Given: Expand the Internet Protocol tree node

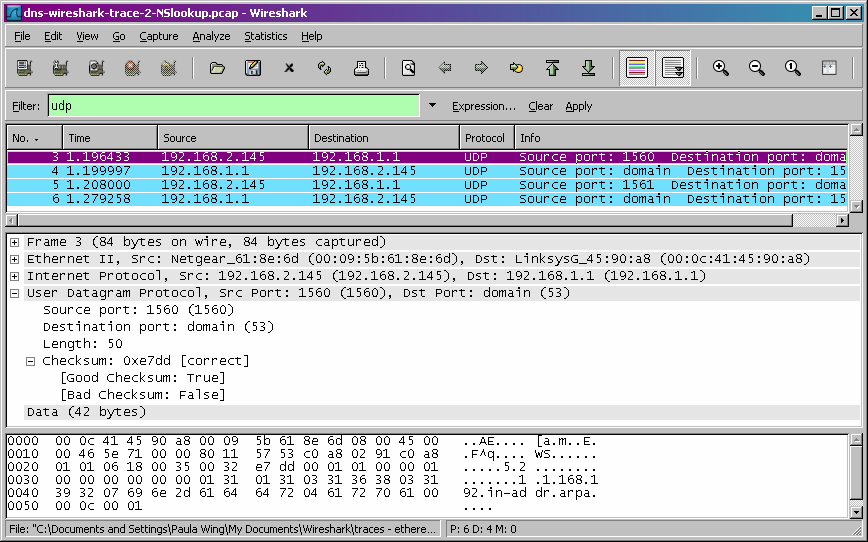Looking at the screenshot, I should tap(15, 276).
